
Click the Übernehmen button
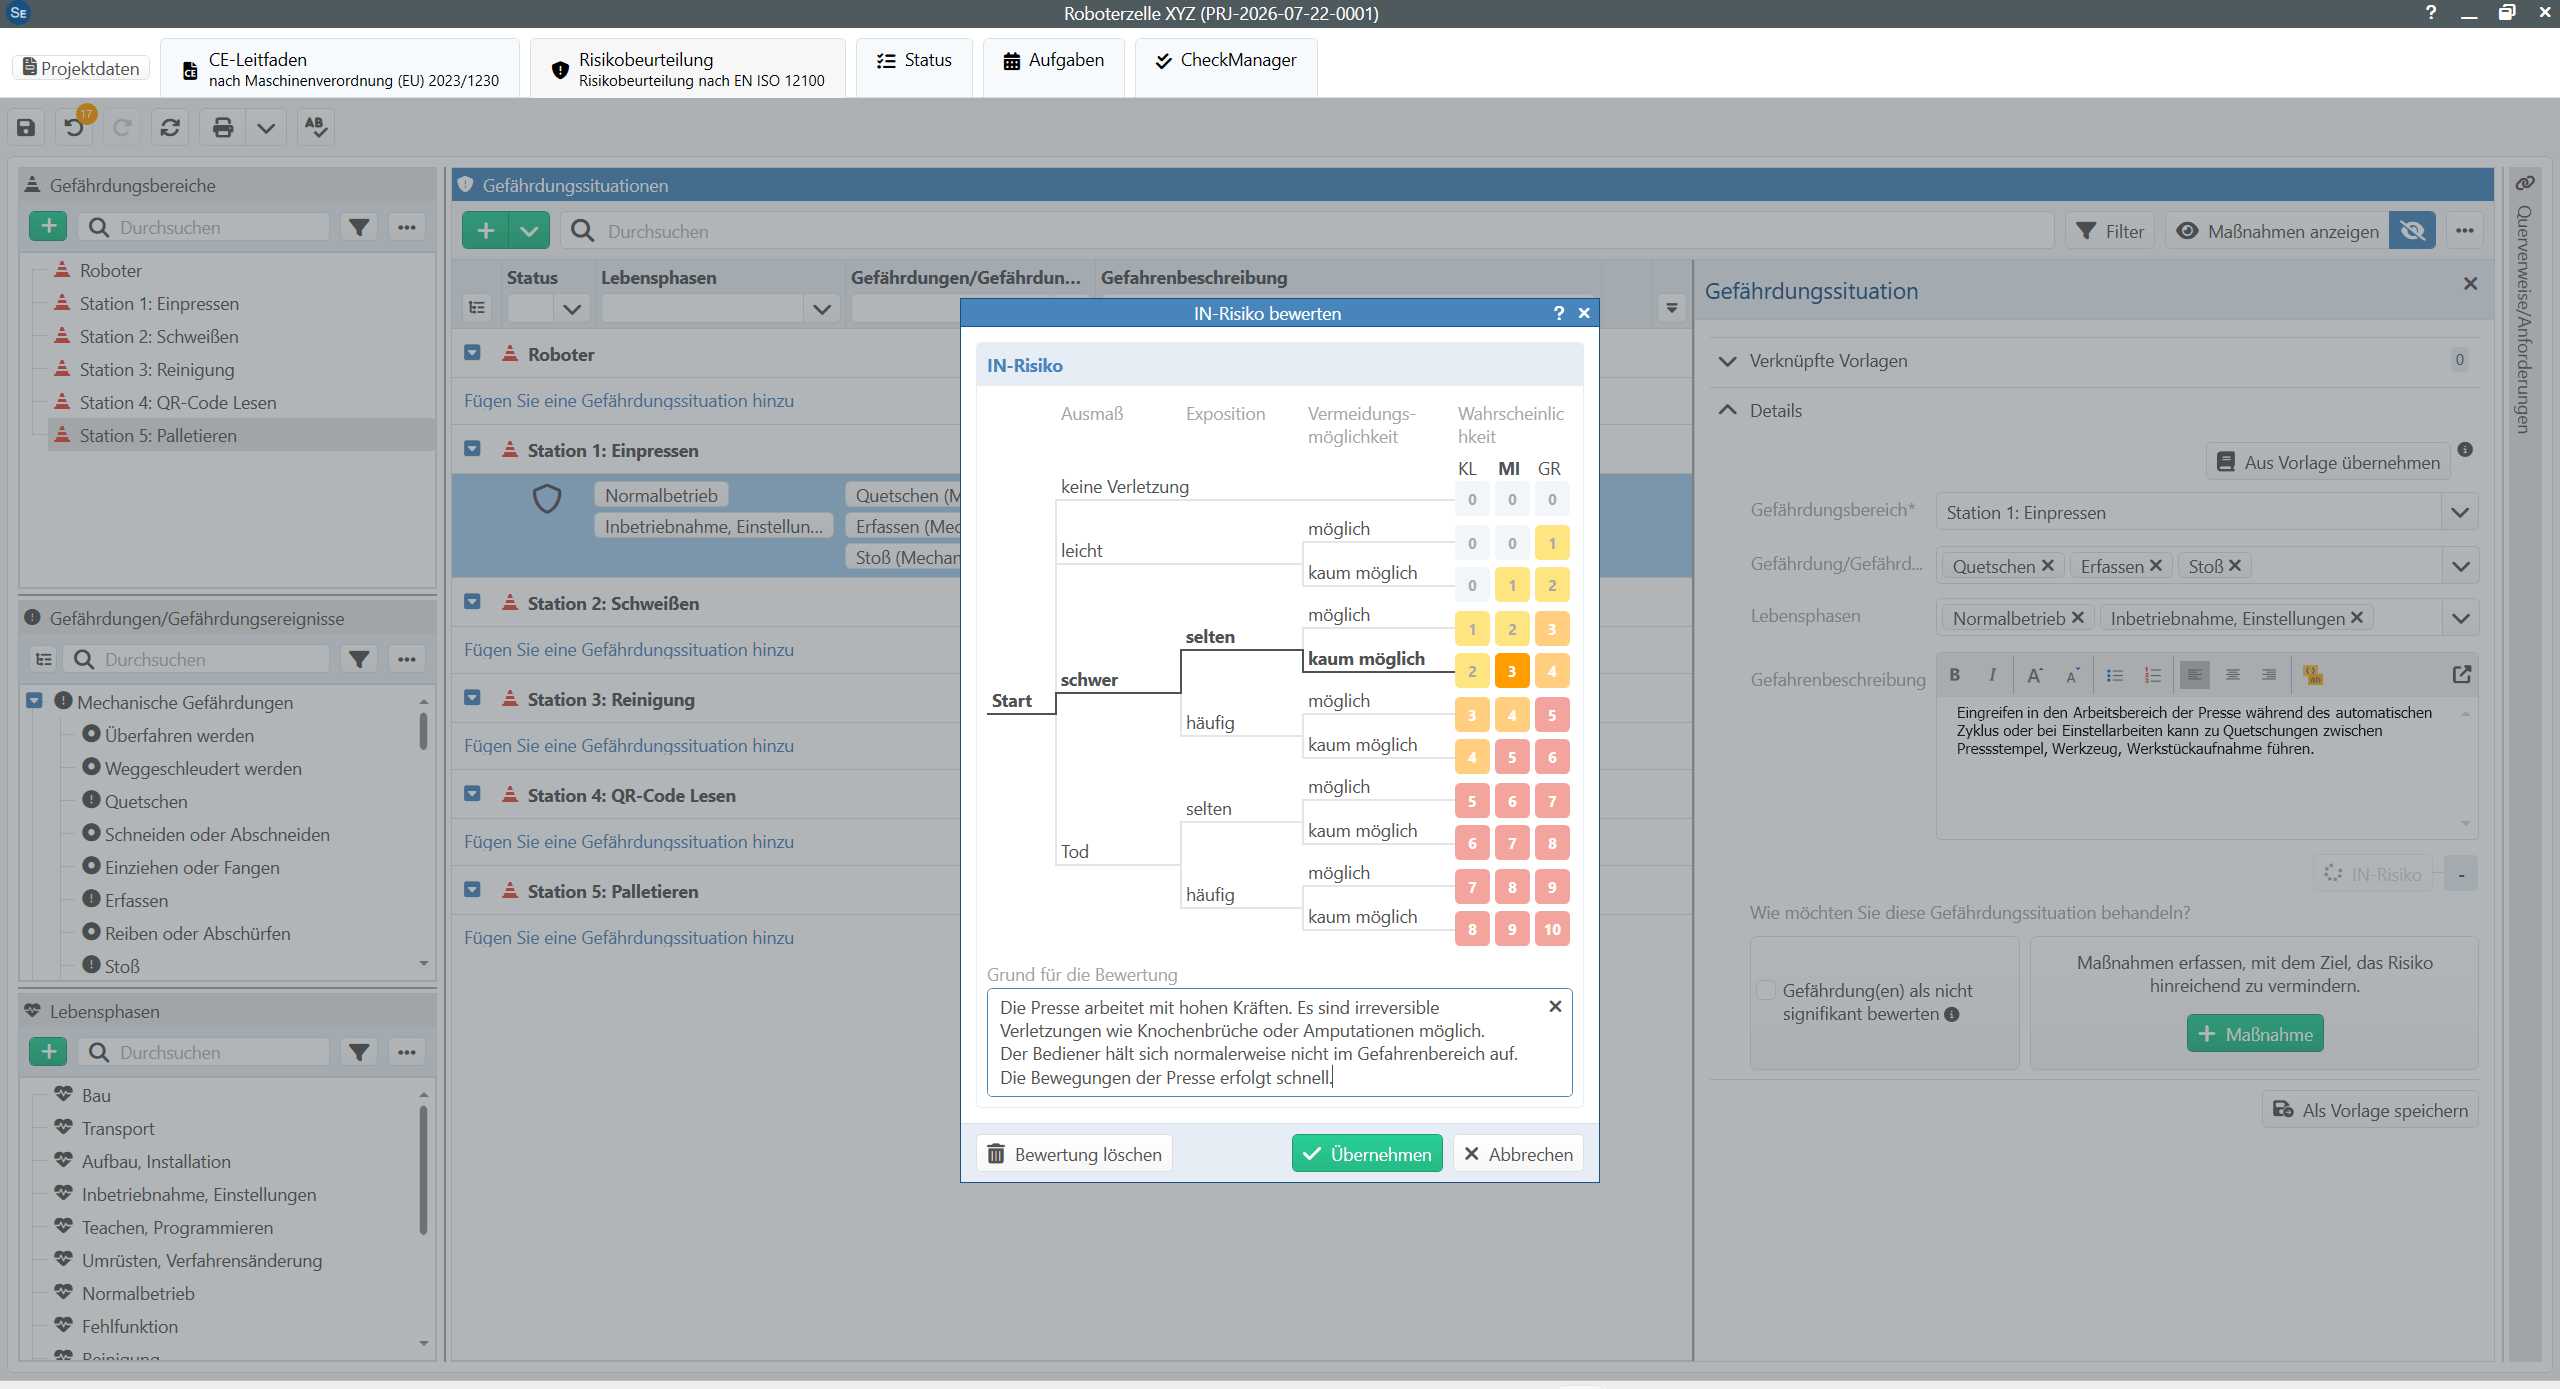pyautogui.click(x=1367, y=1154)
